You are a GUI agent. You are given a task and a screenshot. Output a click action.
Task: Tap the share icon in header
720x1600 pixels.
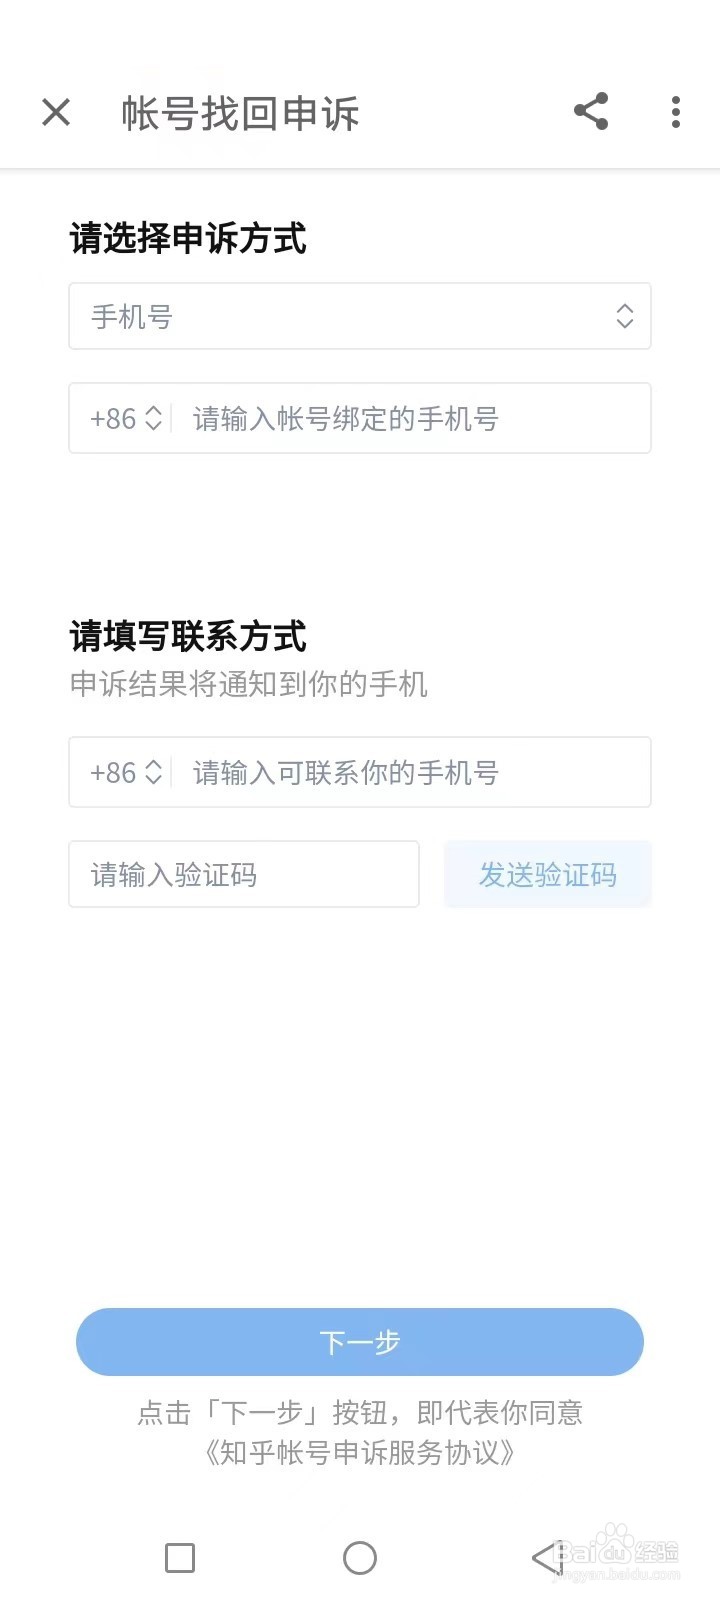pos(591,111)
